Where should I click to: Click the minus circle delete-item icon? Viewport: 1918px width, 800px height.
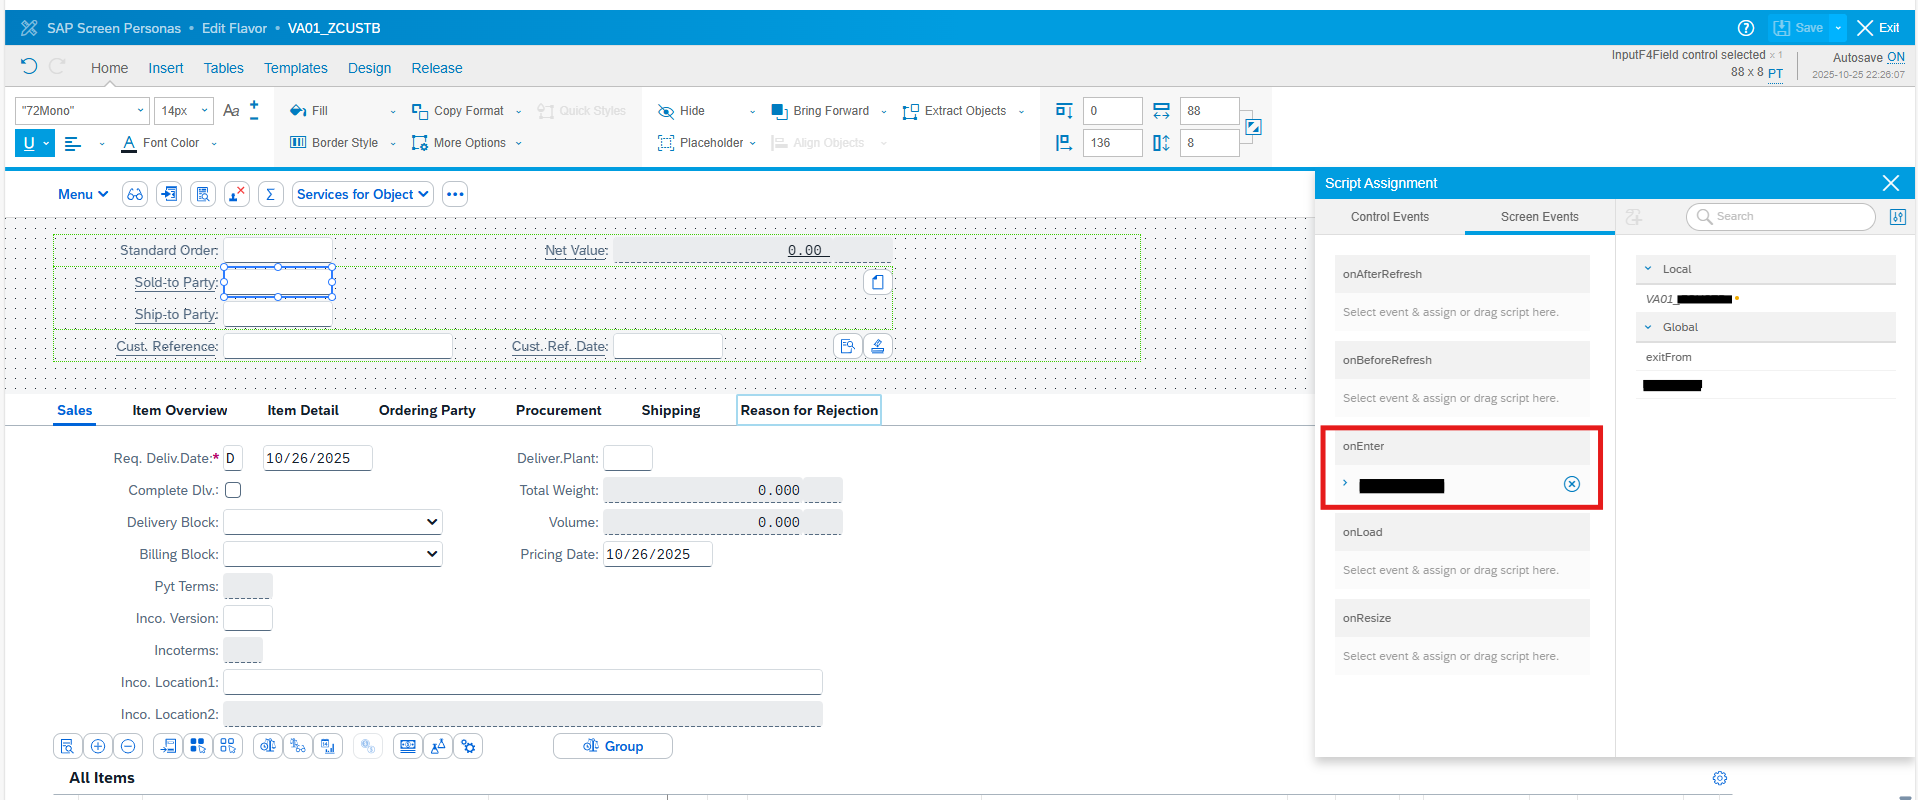pyautogui.click(x=128, y=746)
